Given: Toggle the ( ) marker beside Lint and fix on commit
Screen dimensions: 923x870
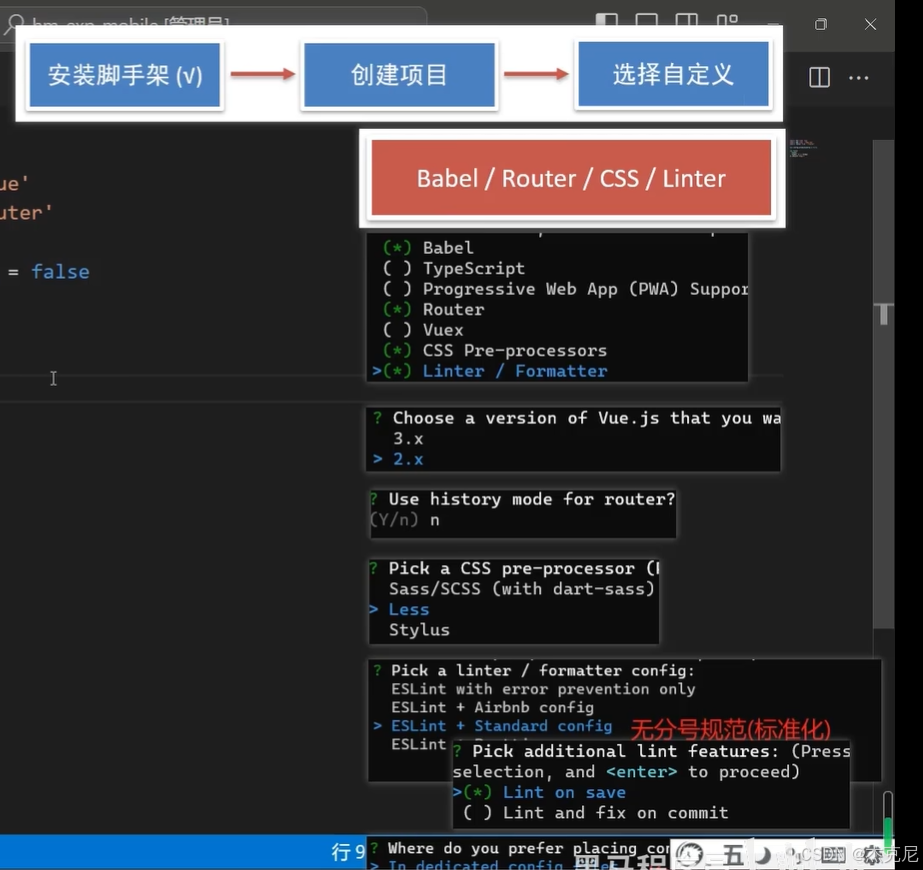Looking at the screenshot, I should [x=477, y=813].
